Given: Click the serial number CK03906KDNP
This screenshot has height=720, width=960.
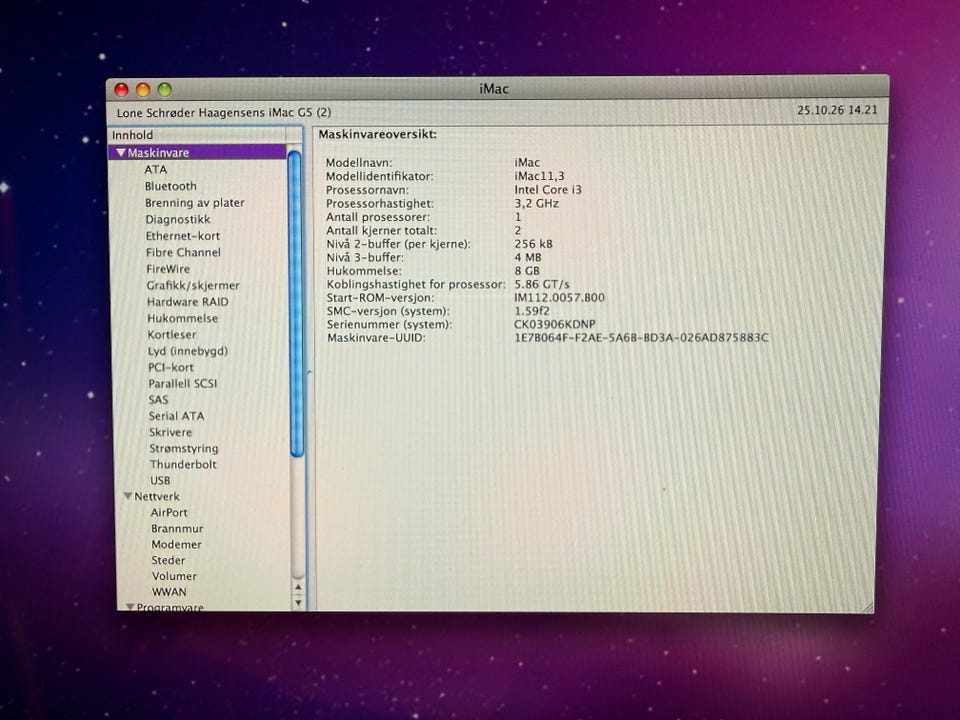Looking at the screenshot, I should point(554,324).
